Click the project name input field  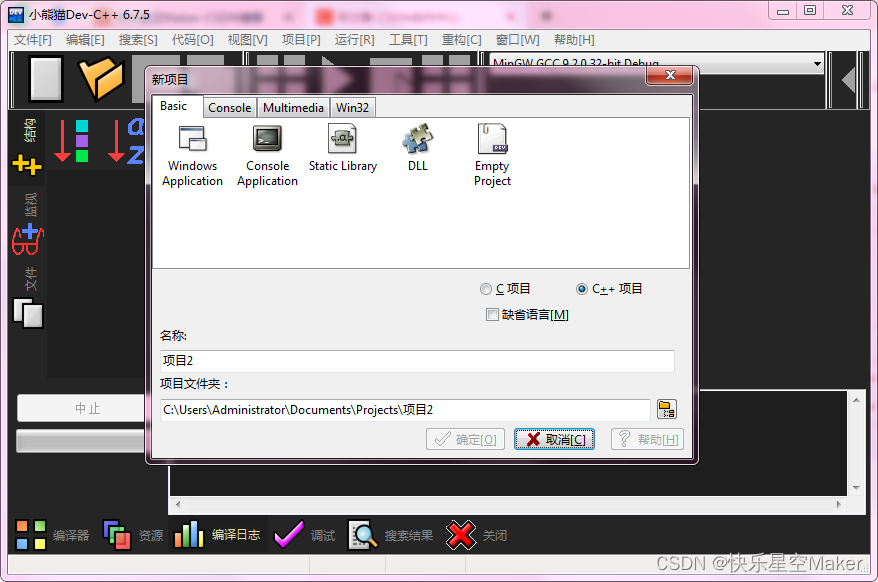(x=417, y=361)
